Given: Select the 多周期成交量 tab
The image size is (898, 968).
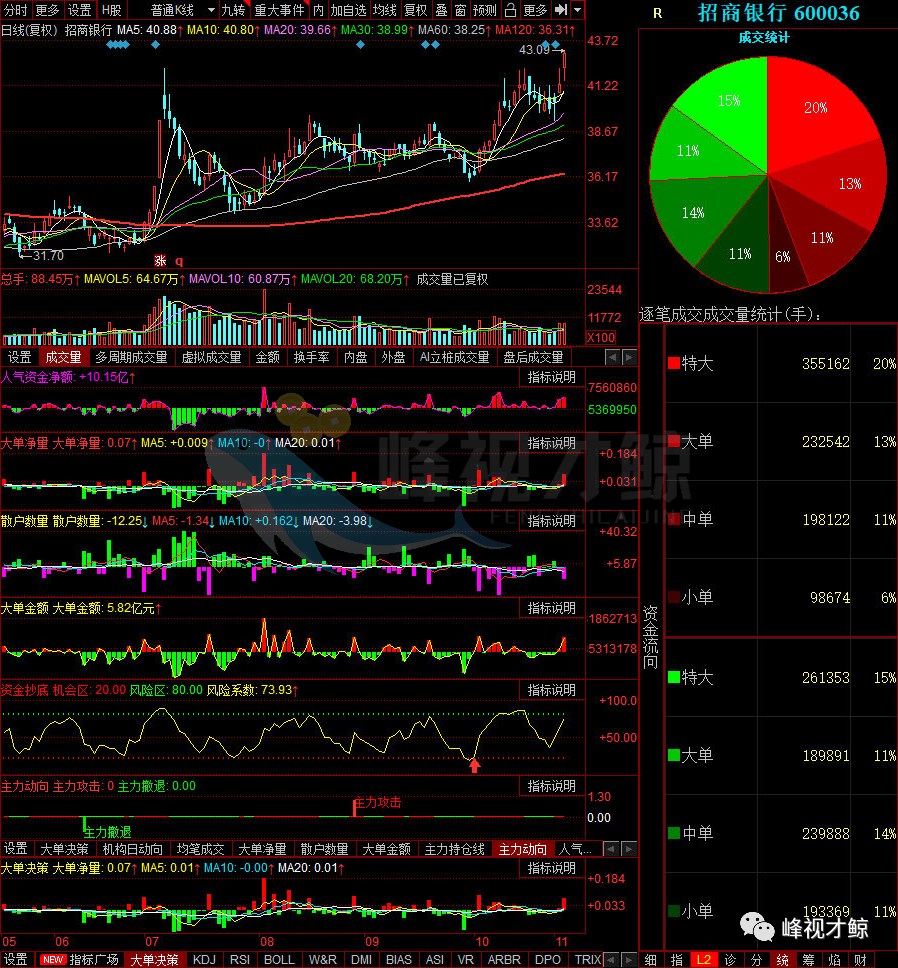Looking at the screenshot, I should pos(131,357).
